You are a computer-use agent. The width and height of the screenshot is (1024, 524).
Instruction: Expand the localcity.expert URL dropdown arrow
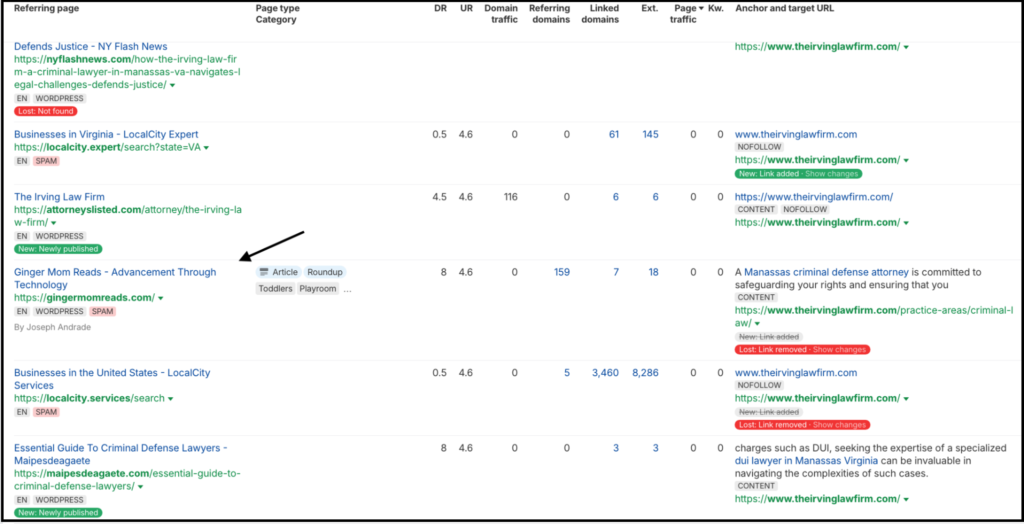tap(206, 148)
